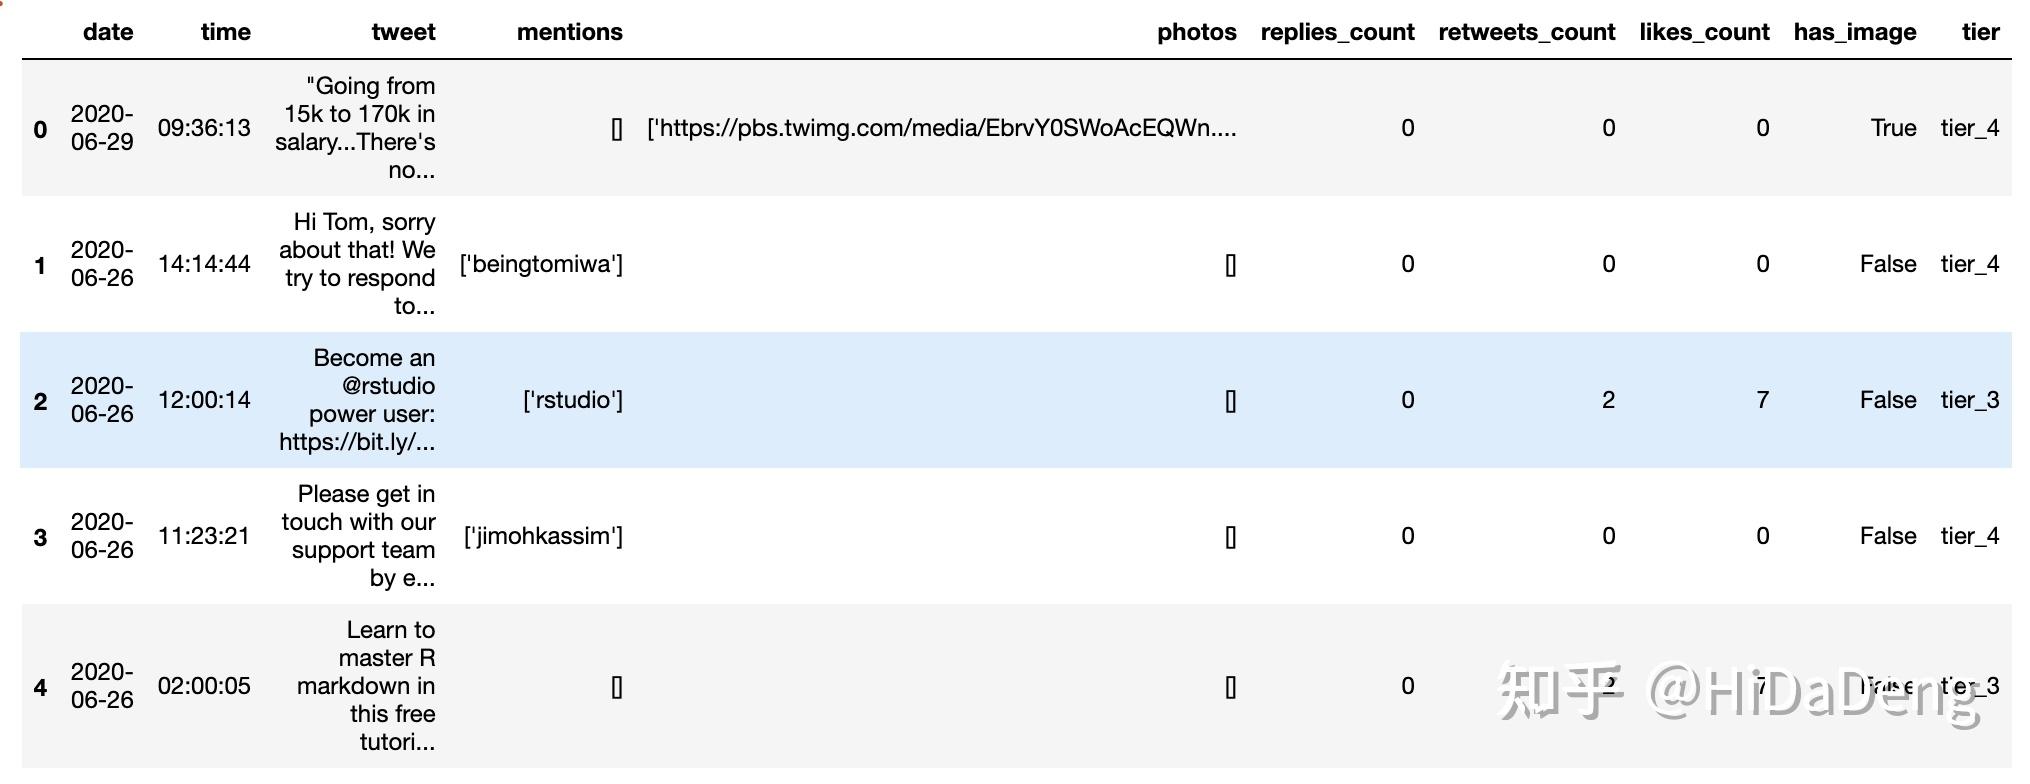Viewport: 2030px width, 784px height.
Task: Click the ['beingtomiwa'] mentions cell
Action: (x=541, y=264)
